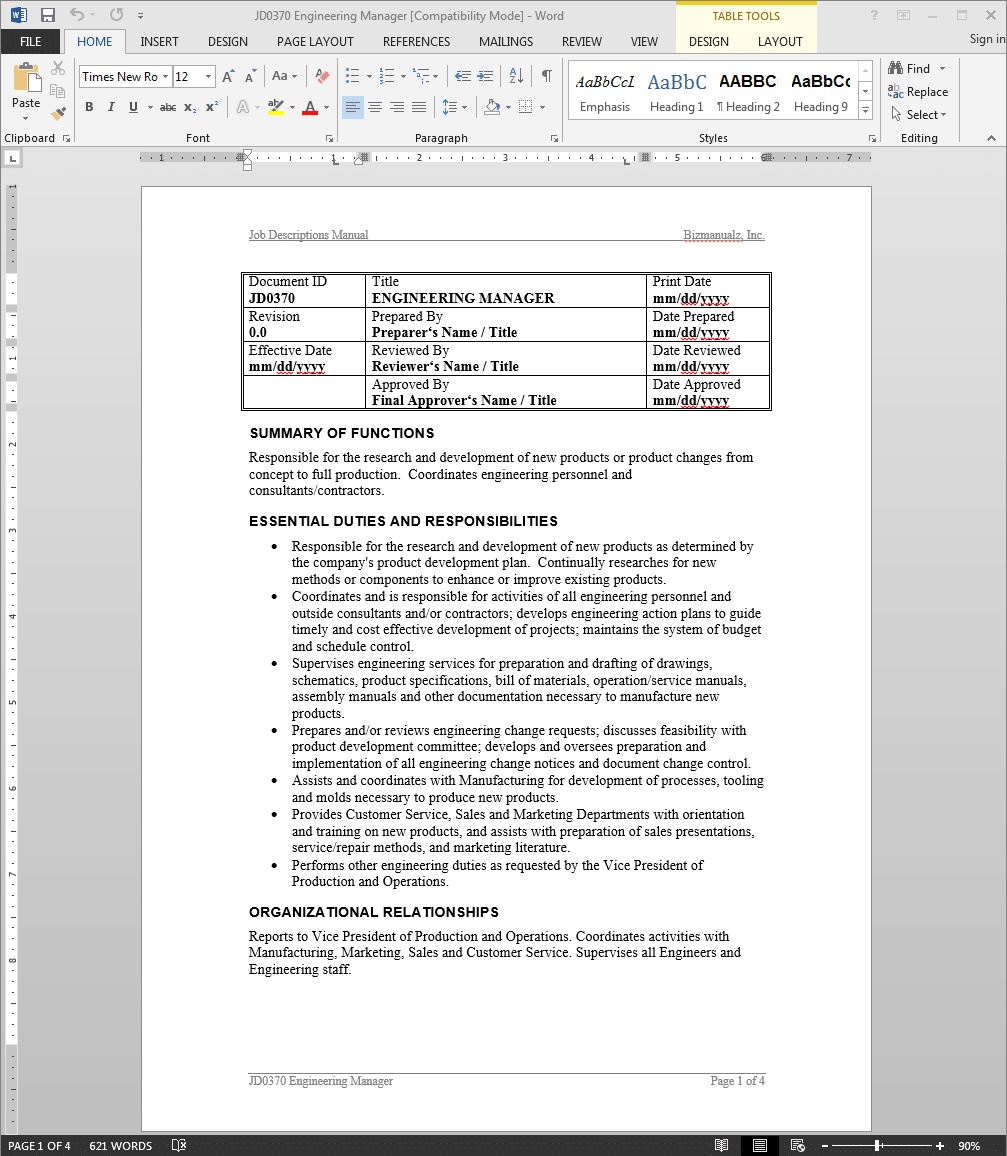Open borders dropdown arrow
1007x1156 pixels.
[543, 108]
